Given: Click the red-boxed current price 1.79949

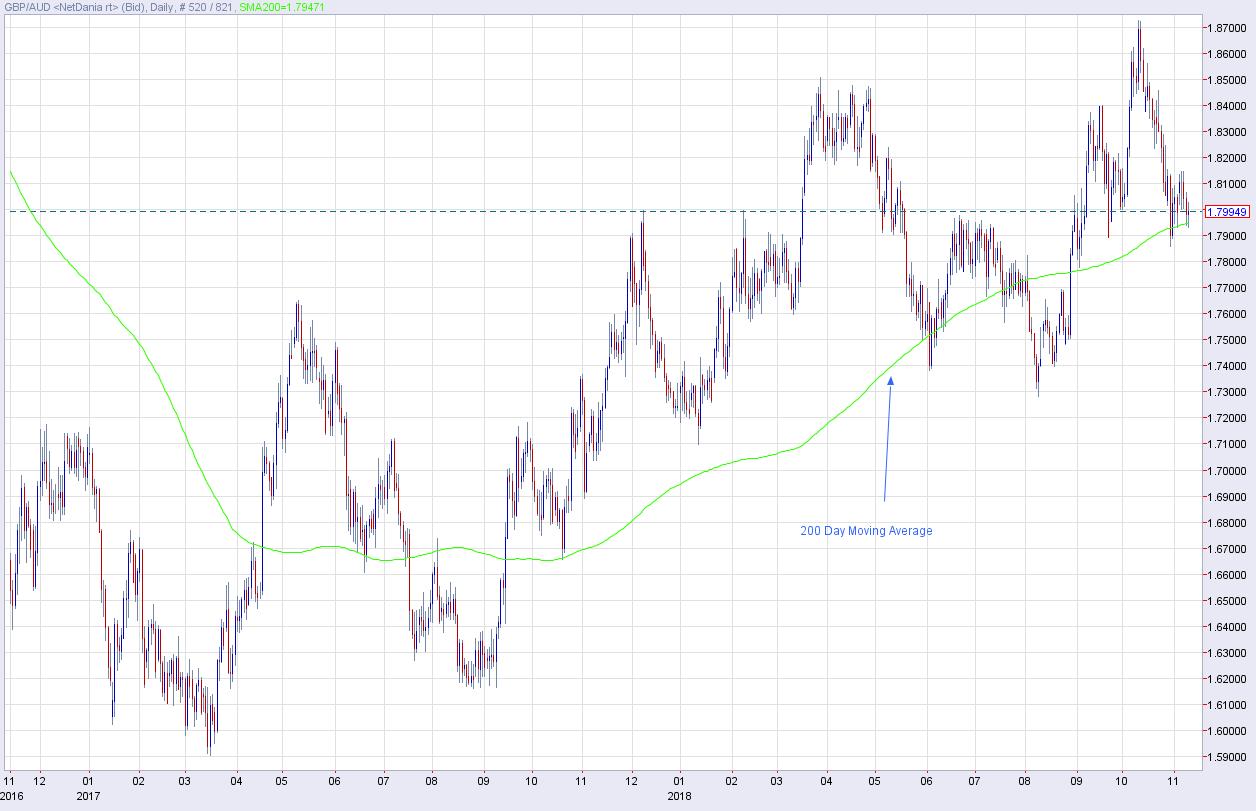Looking at the screenshot, I should [1225, 212].
